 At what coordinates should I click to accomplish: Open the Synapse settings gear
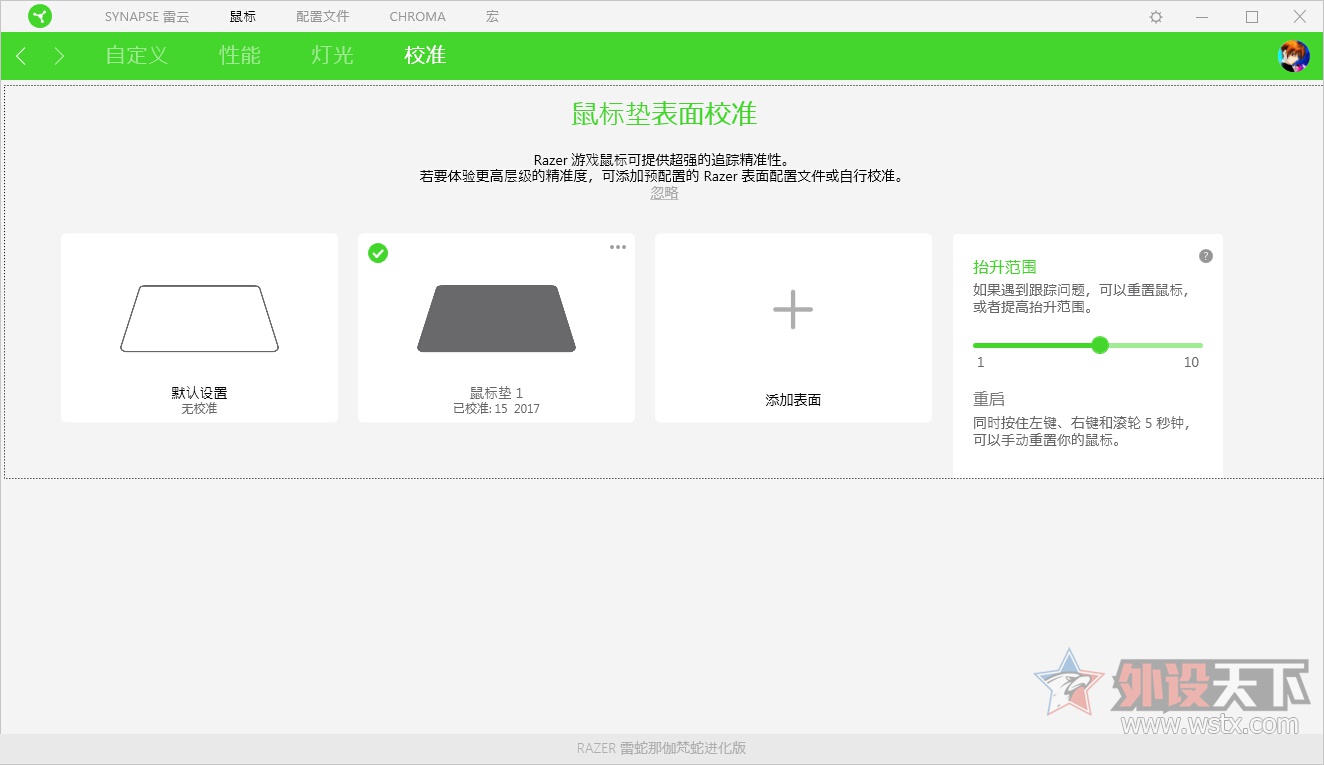click(x=1155, y=16)
